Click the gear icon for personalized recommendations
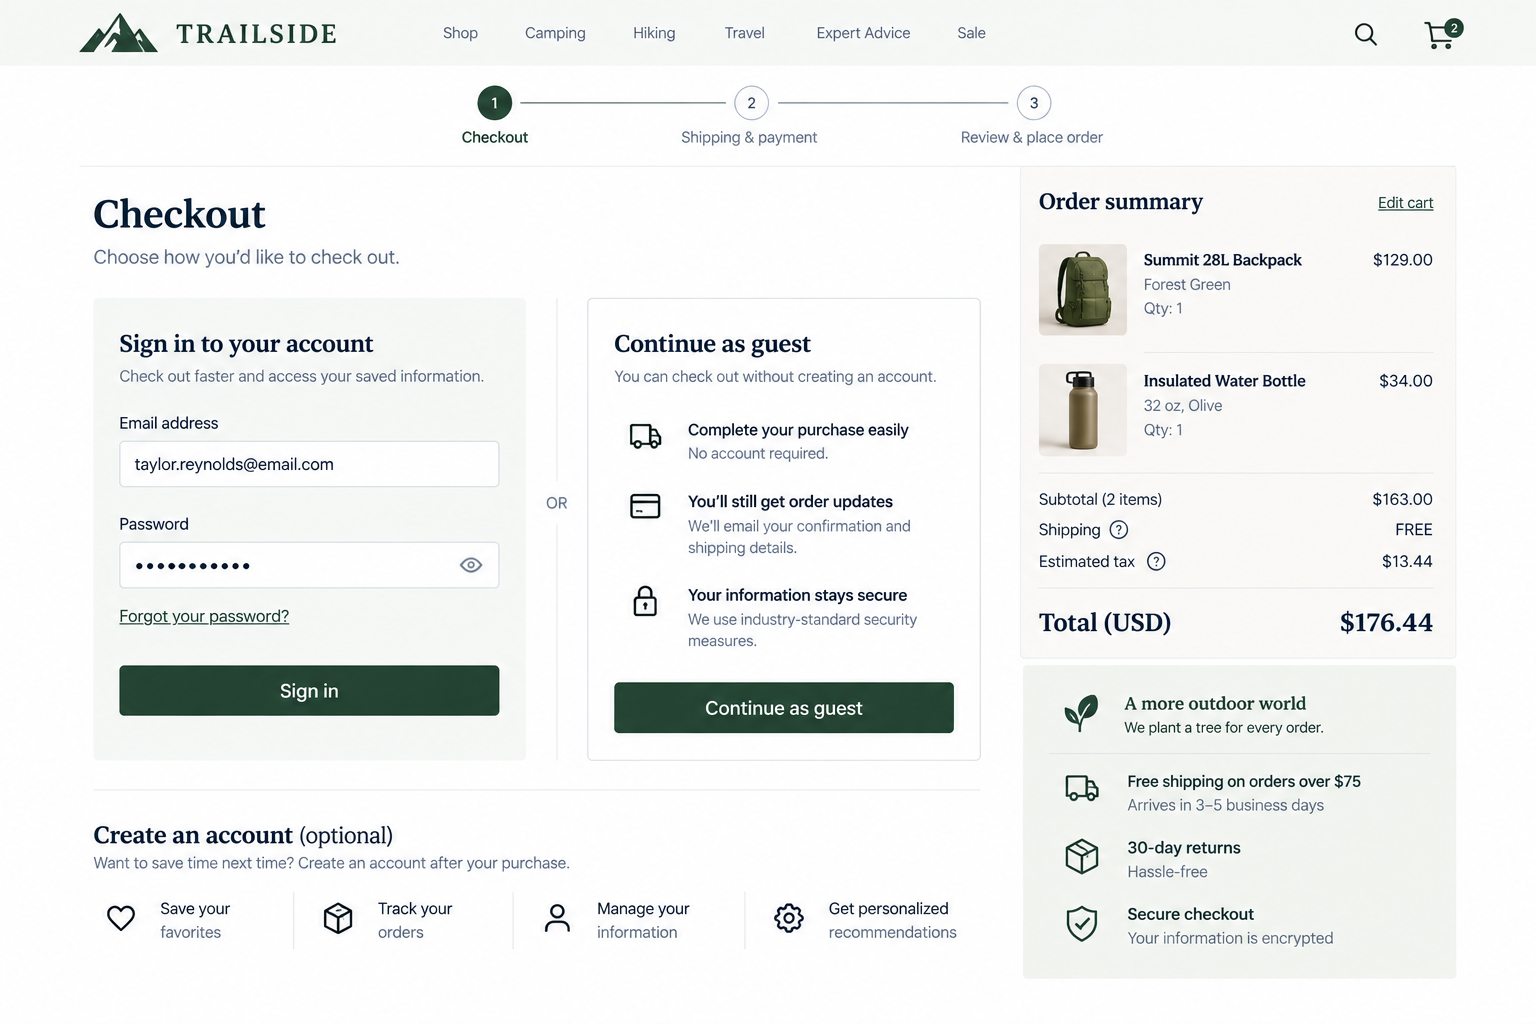This screenshot has height=1024, width=1536. click(789, 918)
